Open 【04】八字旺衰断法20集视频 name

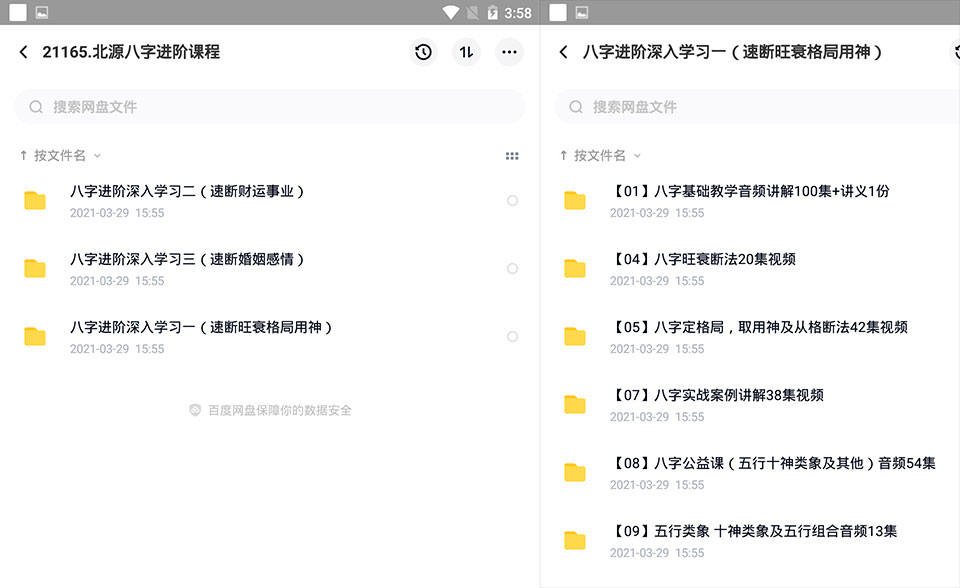click(x=703, y=259)
